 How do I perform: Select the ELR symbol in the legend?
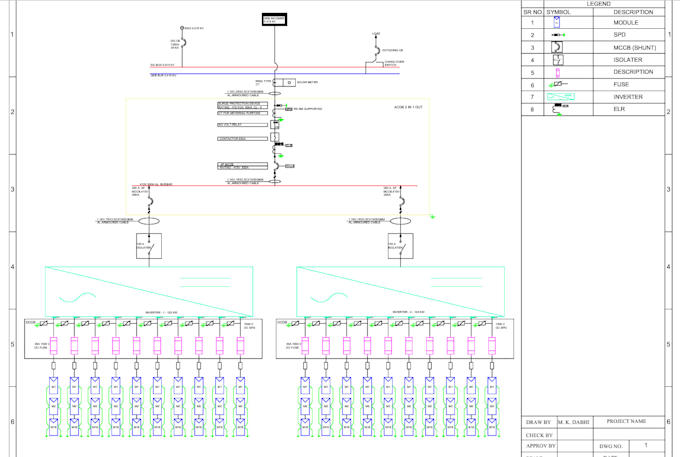click(x=559, y=109)
